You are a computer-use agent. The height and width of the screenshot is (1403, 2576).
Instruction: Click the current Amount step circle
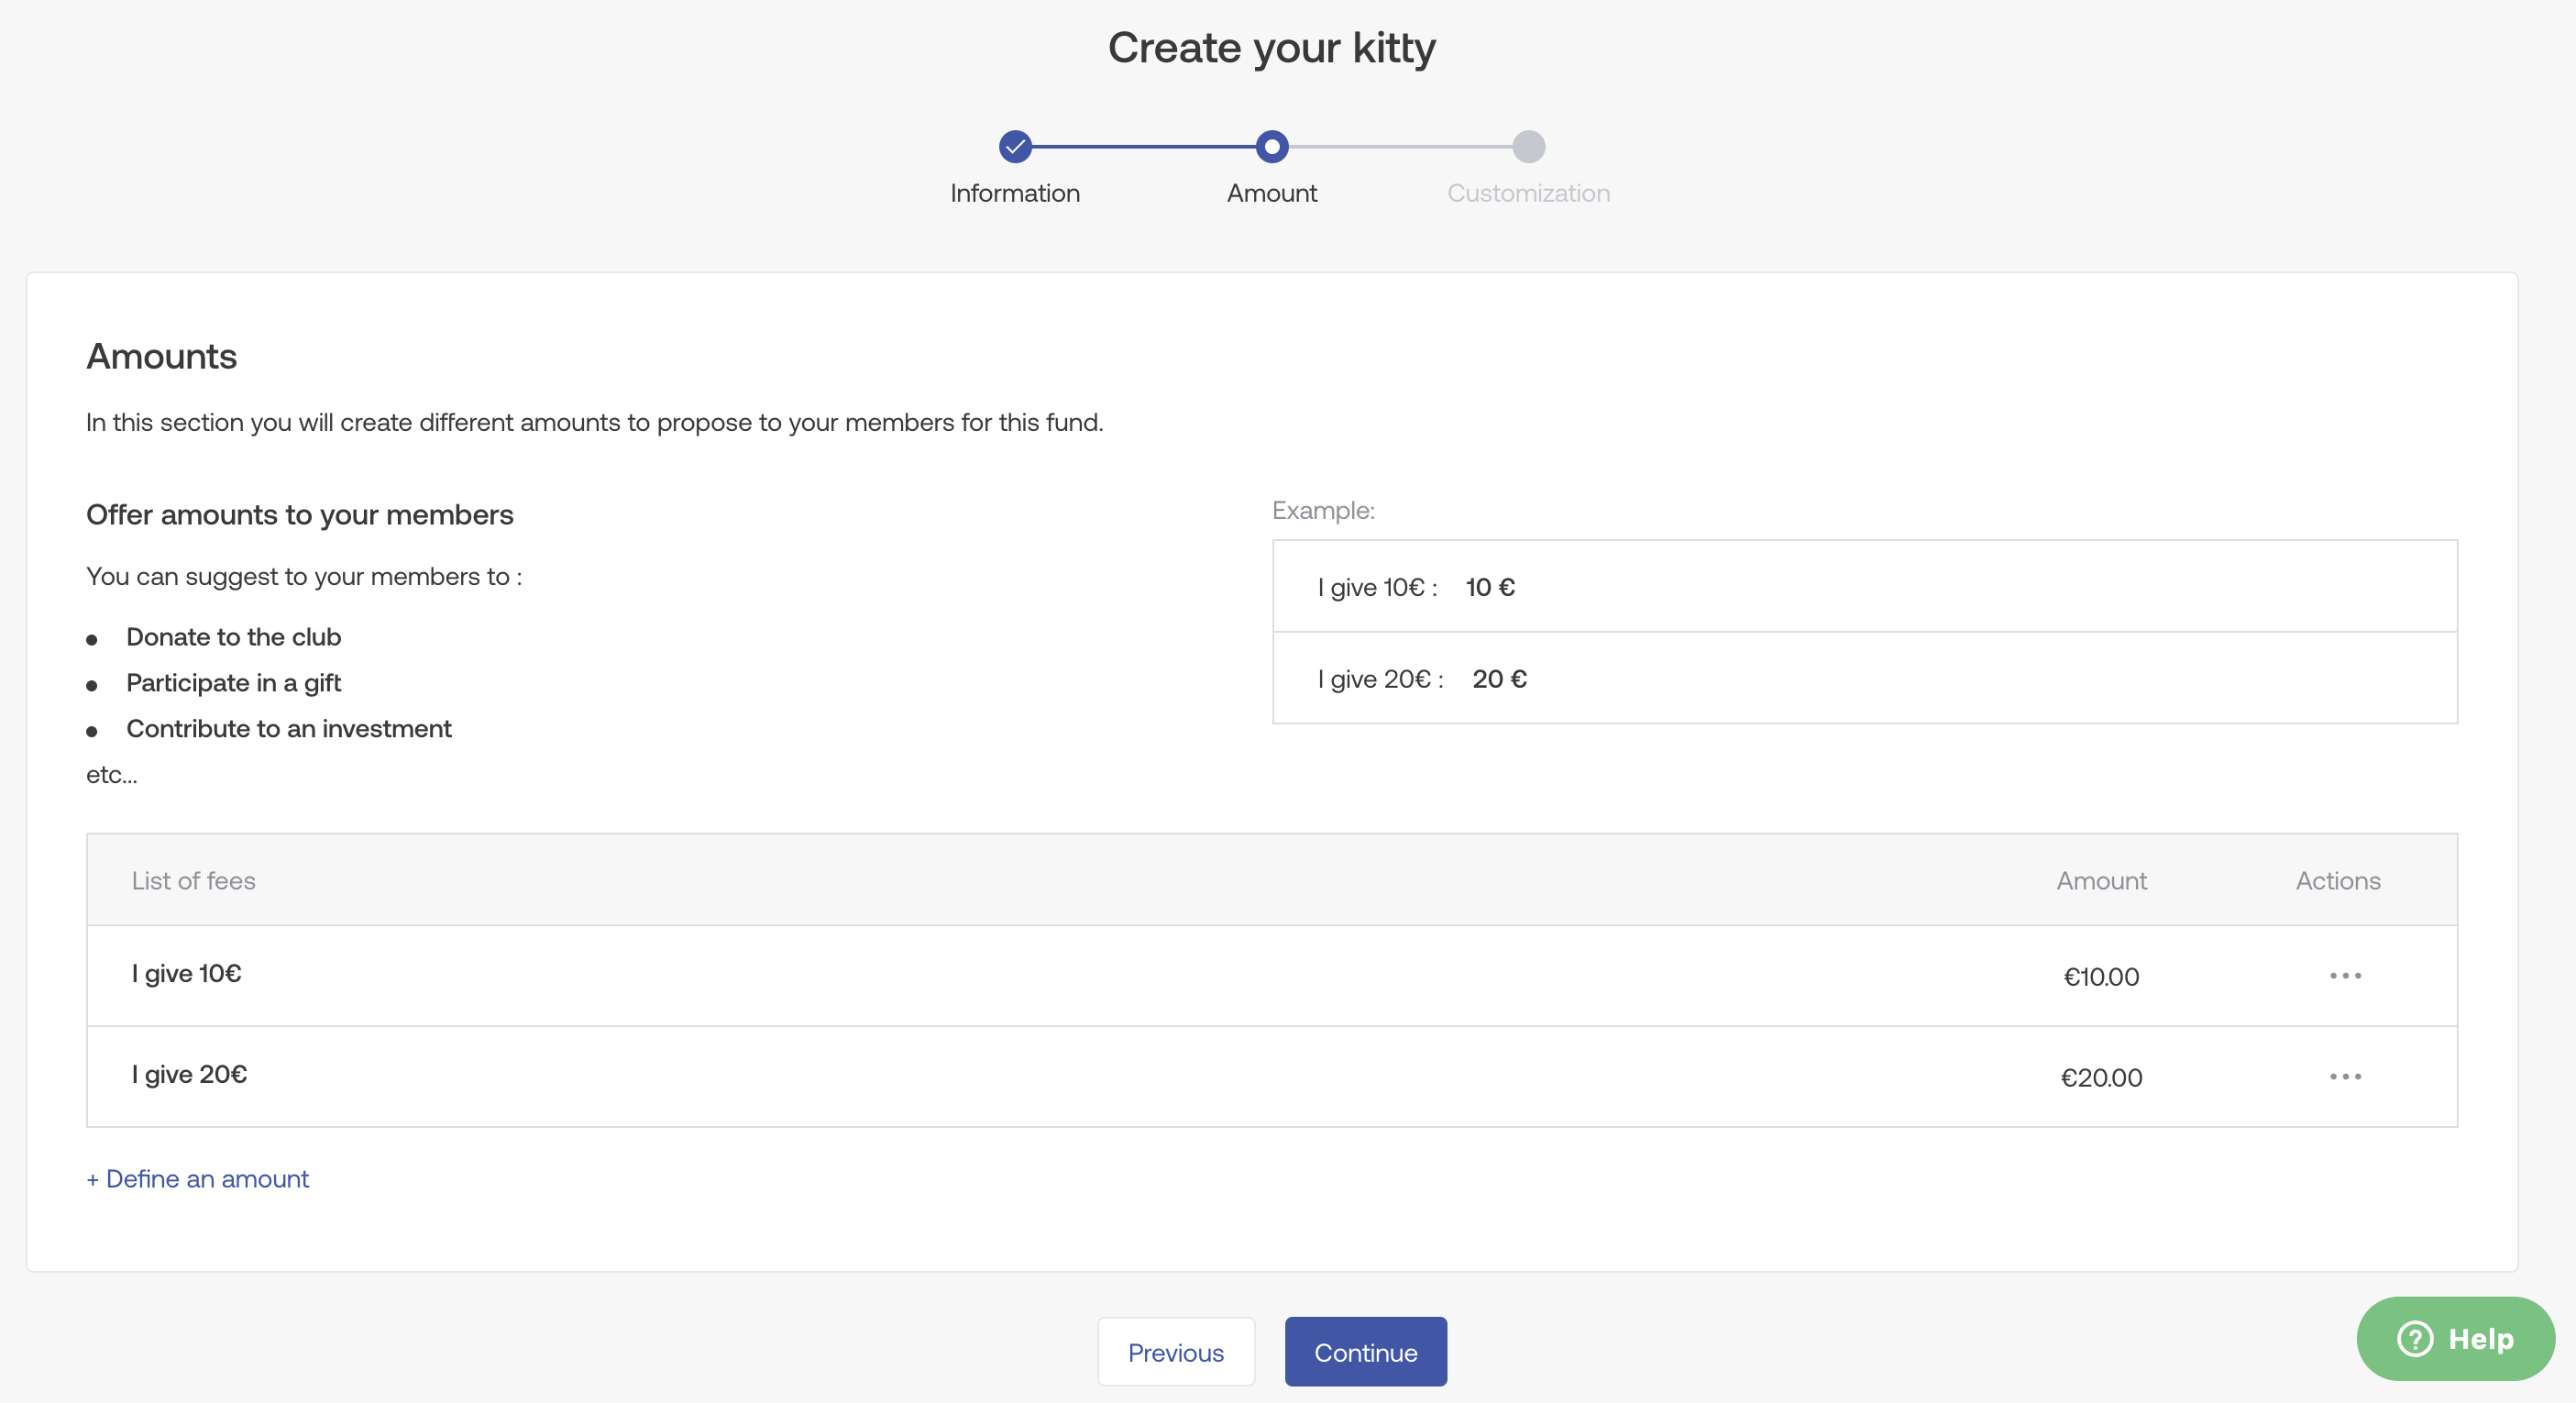coord(1272,147)
